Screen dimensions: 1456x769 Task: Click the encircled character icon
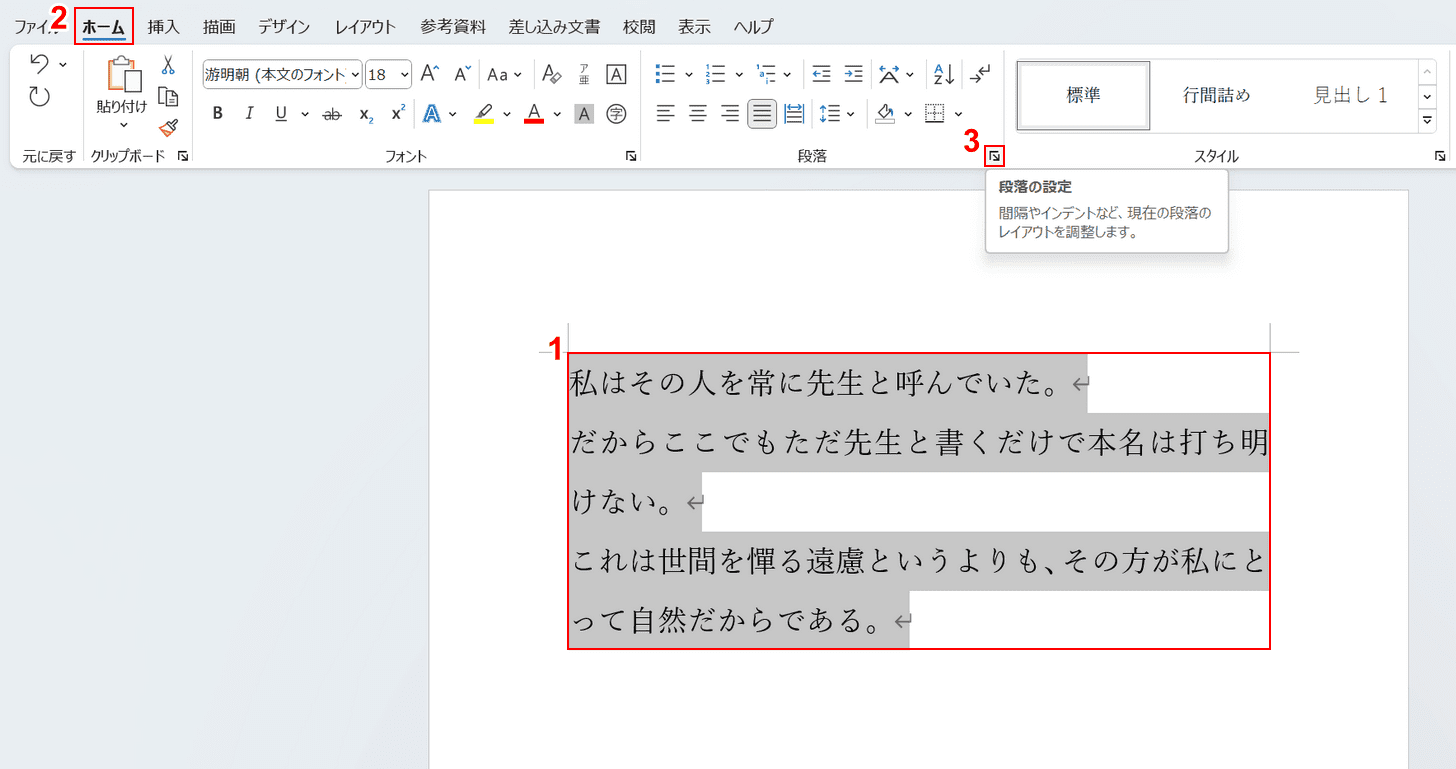point(617,114)
